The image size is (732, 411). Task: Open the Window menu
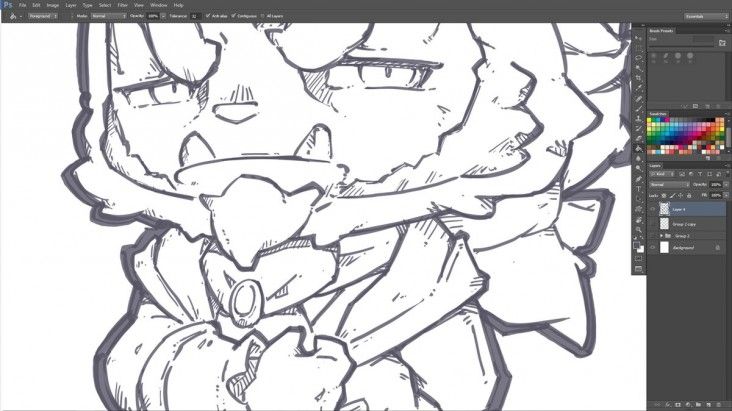[x=159, y=5]
